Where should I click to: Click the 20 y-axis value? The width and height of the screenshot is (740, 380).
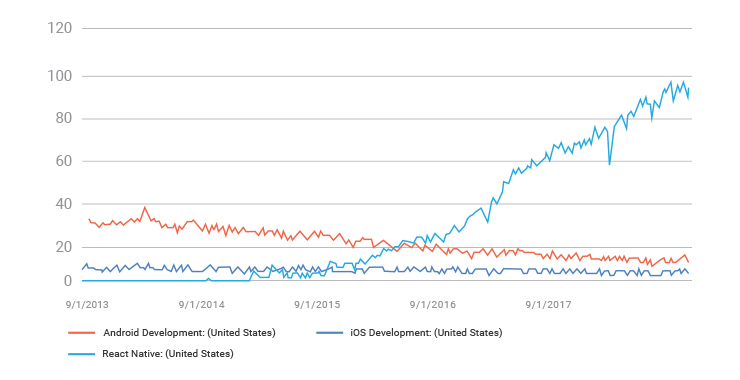coord(64,247)
